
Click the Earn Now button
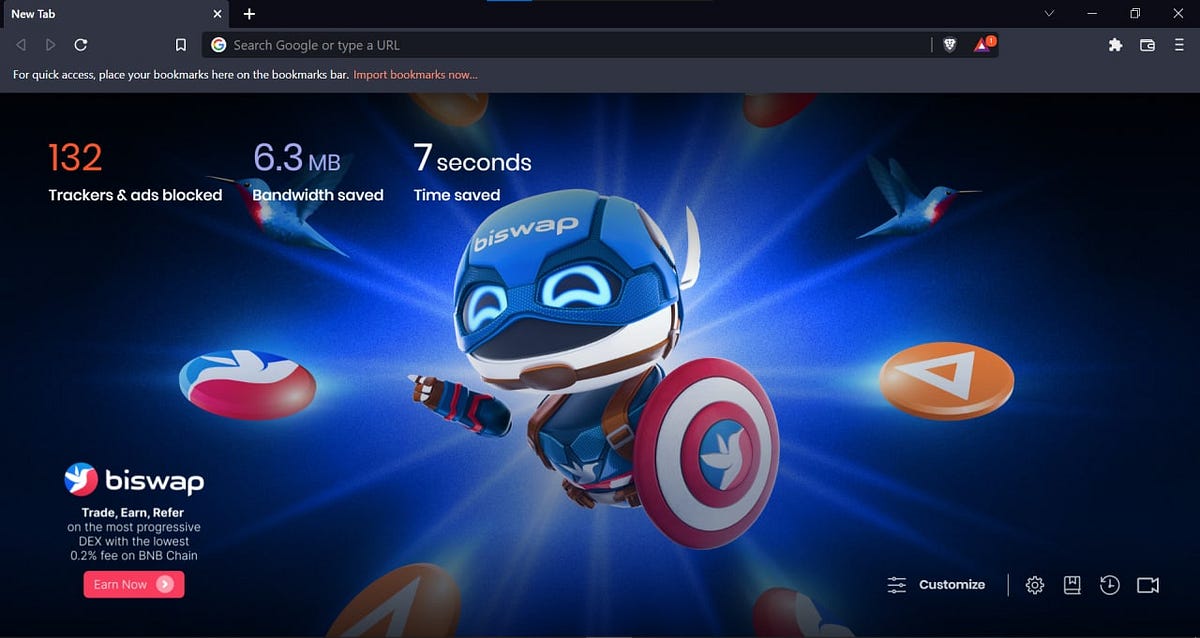click(x=134, y=584)
